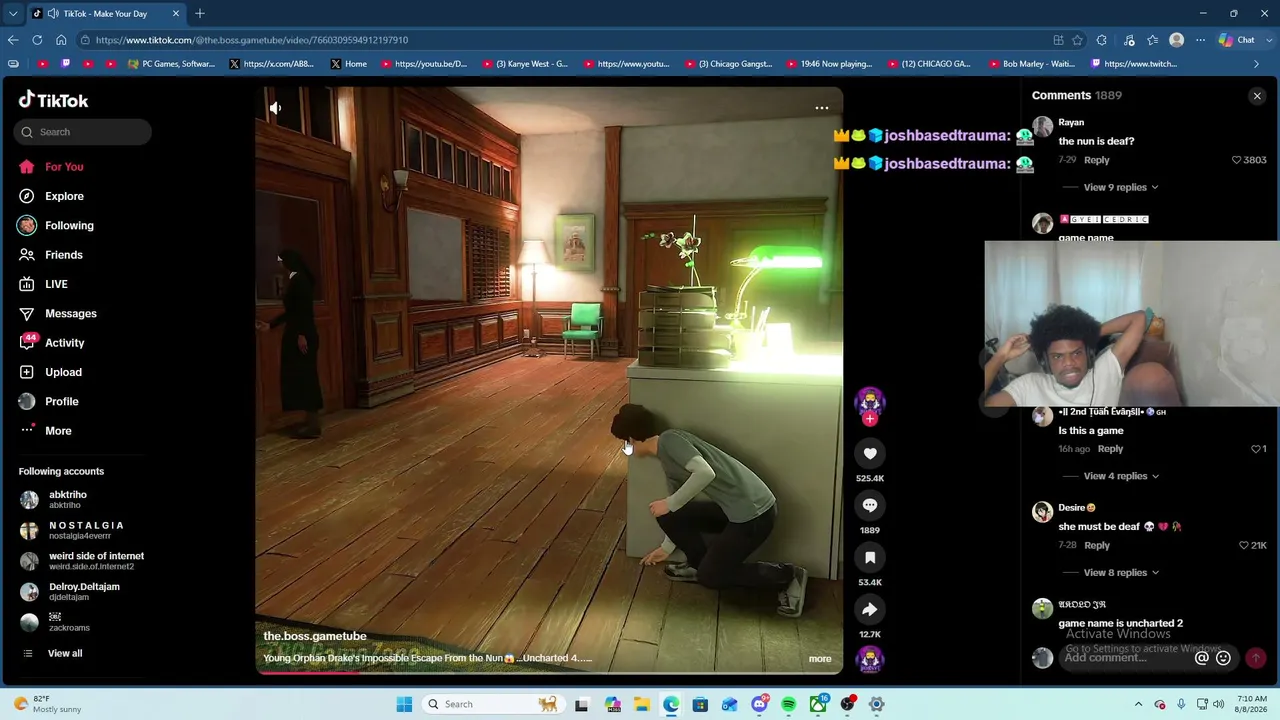This screenshot has height=720, width=1280.
Task: Save video using the bookmark icon
Action: [870, 558]
